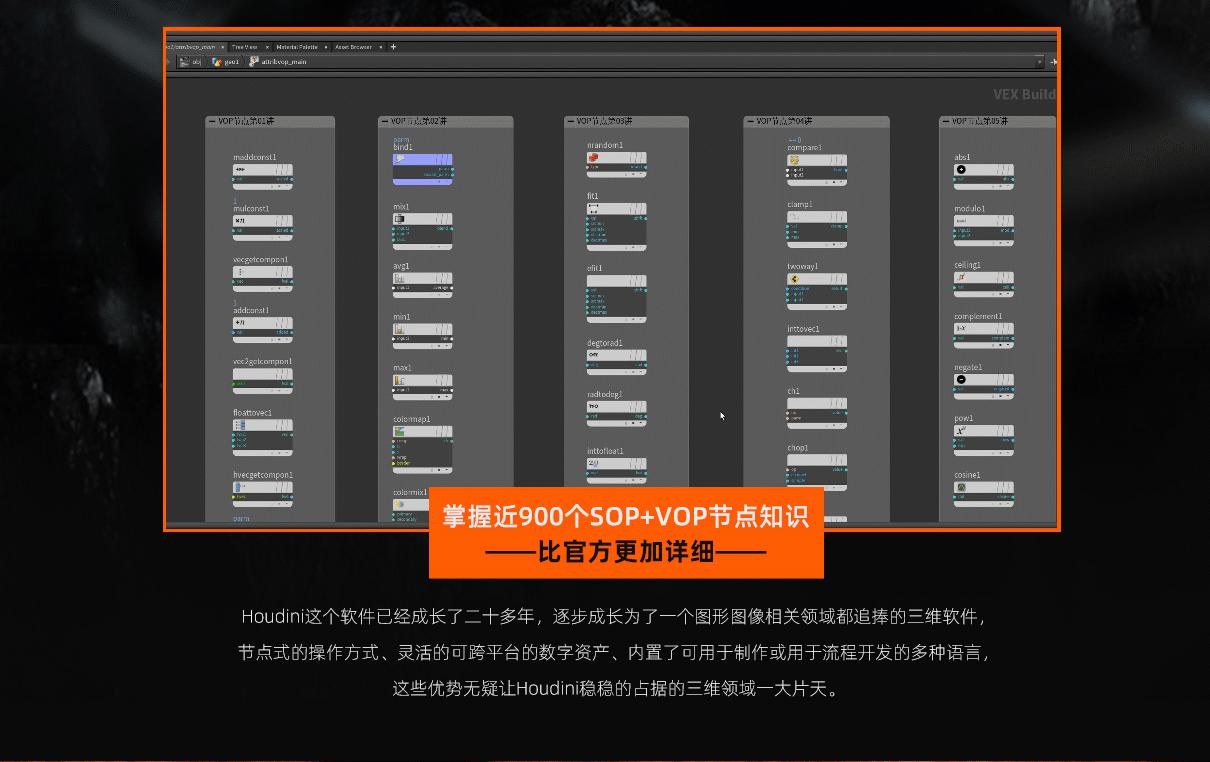Select the abs1 node icon
Screen dimensions: 1210x762
click(961, 170)
